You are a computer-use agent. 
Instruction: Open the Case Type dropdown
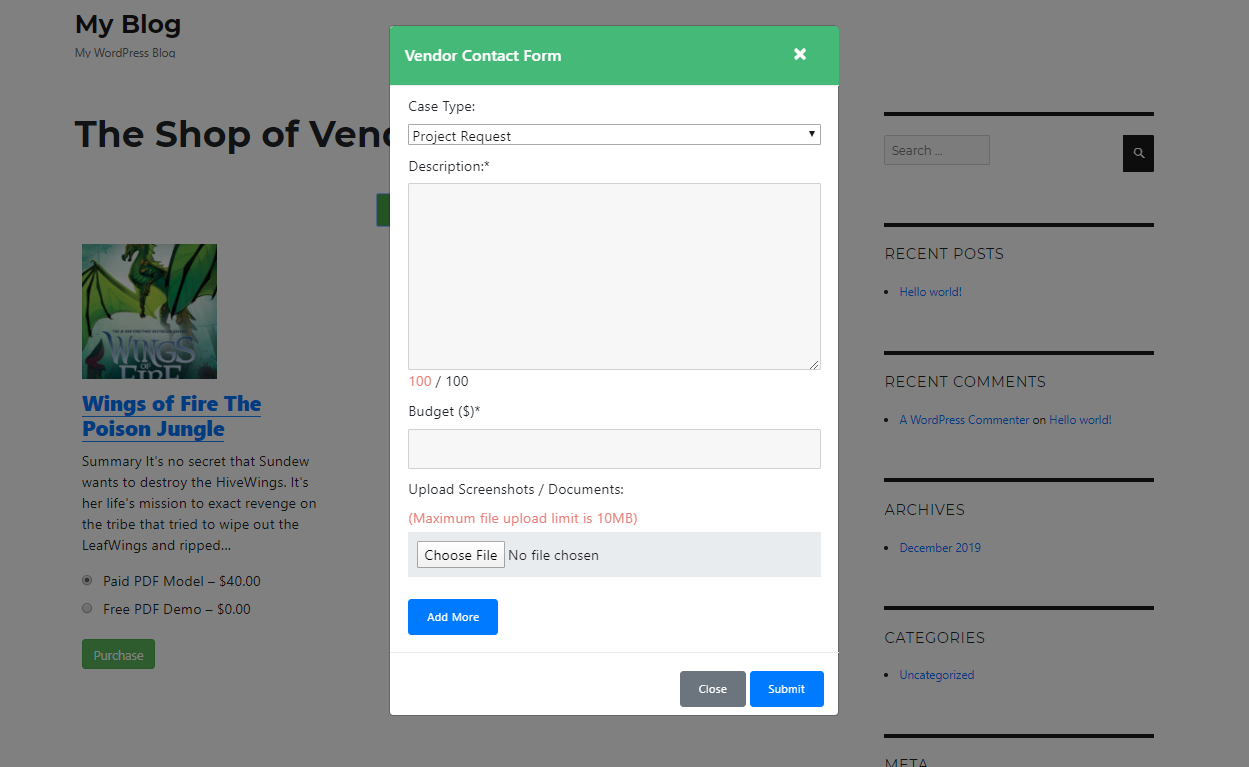tap(614, 135)
